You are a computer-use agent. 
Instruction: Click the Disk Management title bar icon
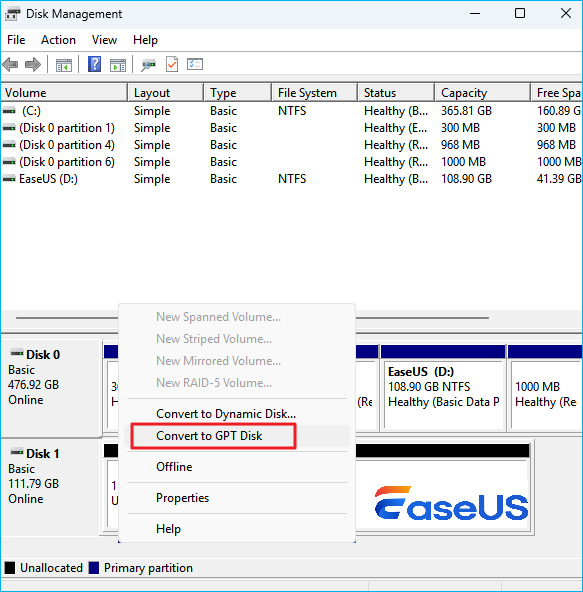pyautogui.click(x=12, y=14)
